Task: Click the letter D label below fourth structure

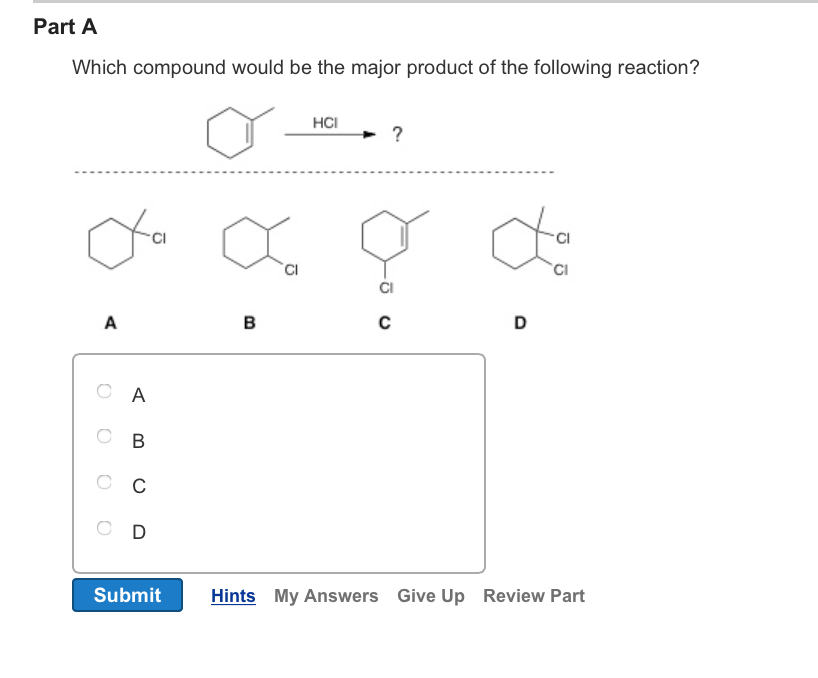Action: [x=518, y=321]
